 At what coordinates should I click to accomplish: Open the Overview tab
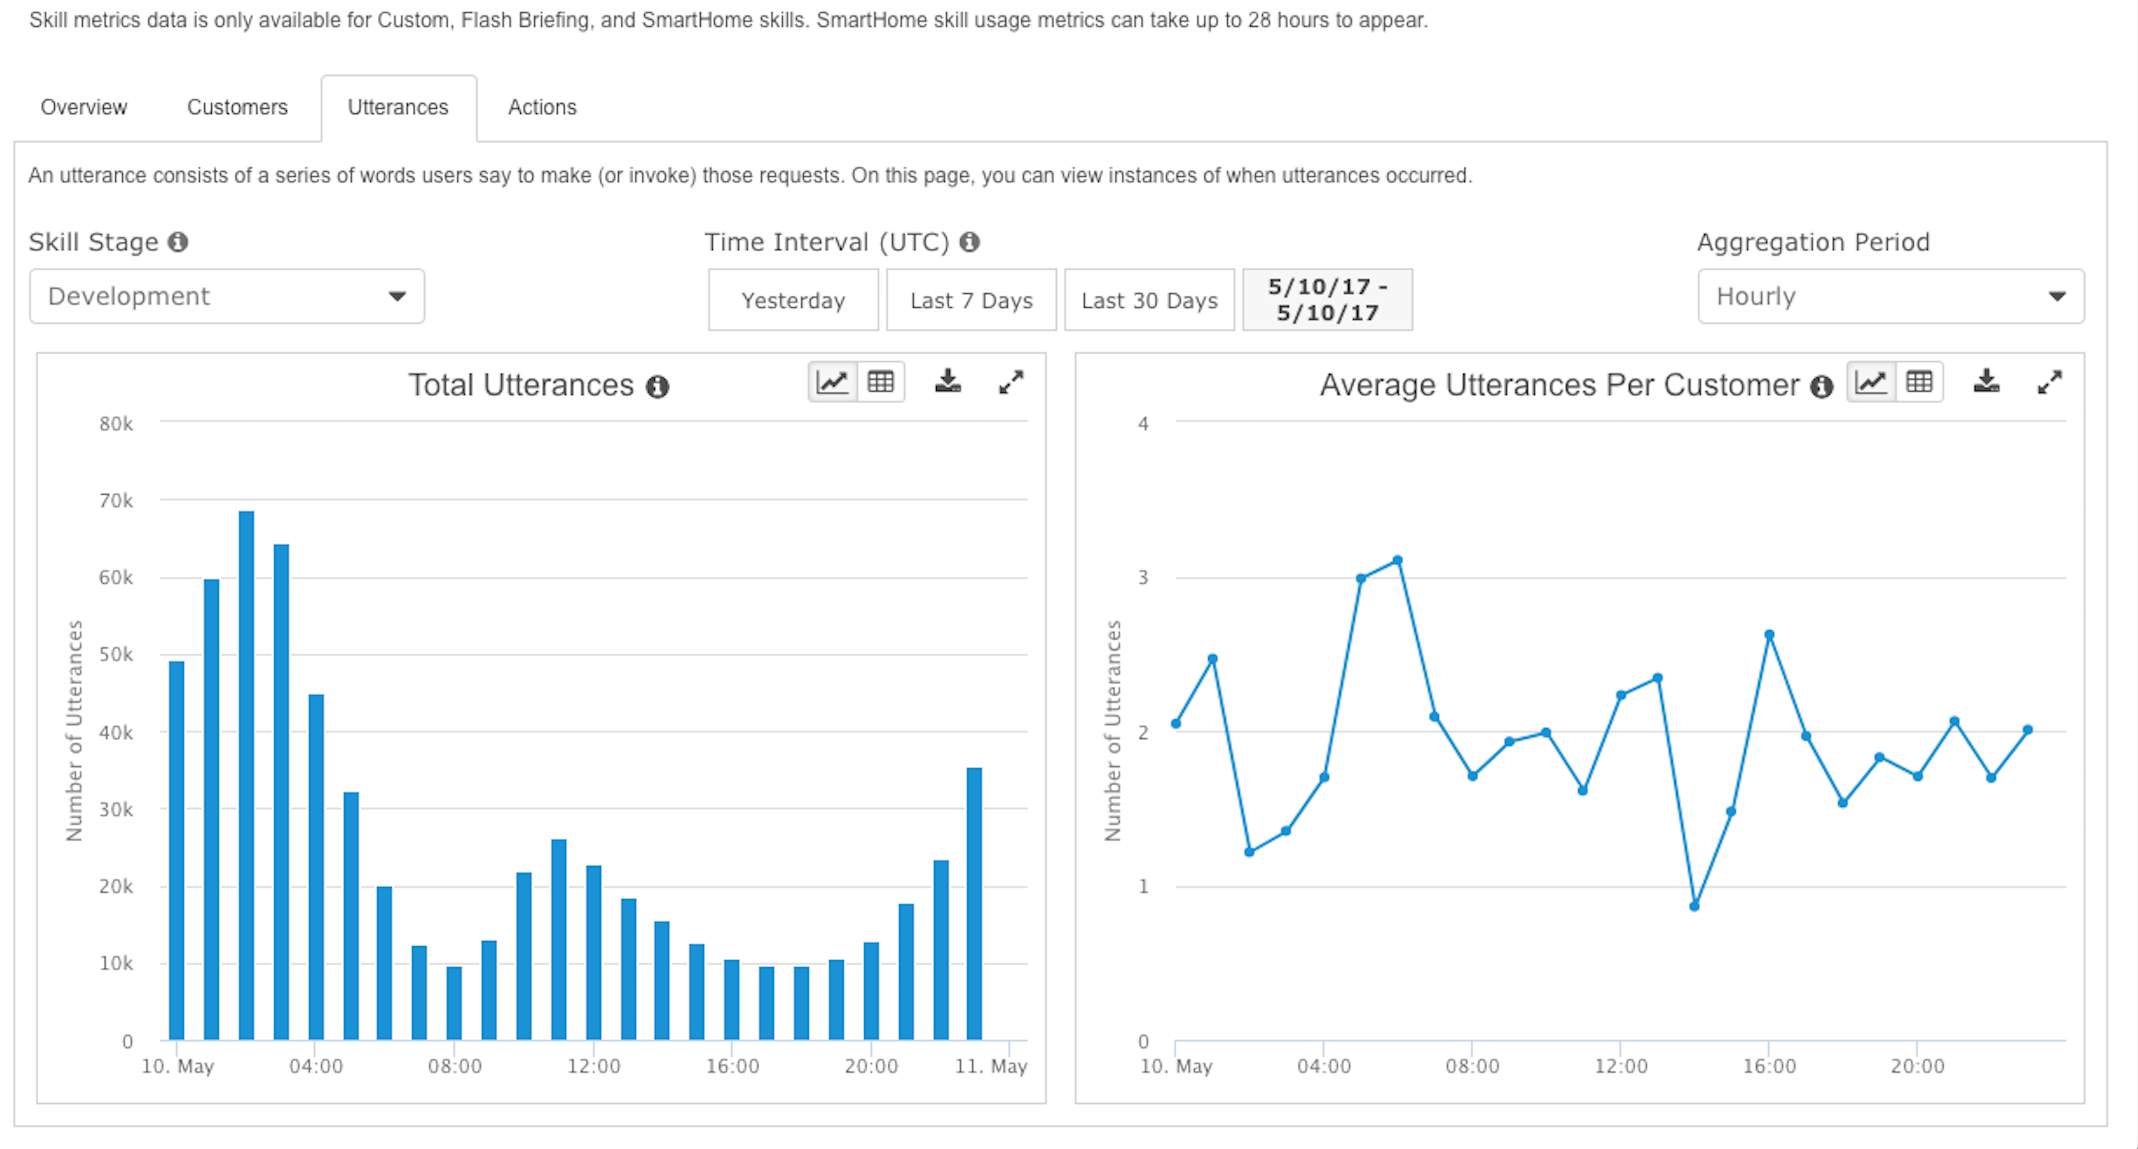click(x=84, y=107)
